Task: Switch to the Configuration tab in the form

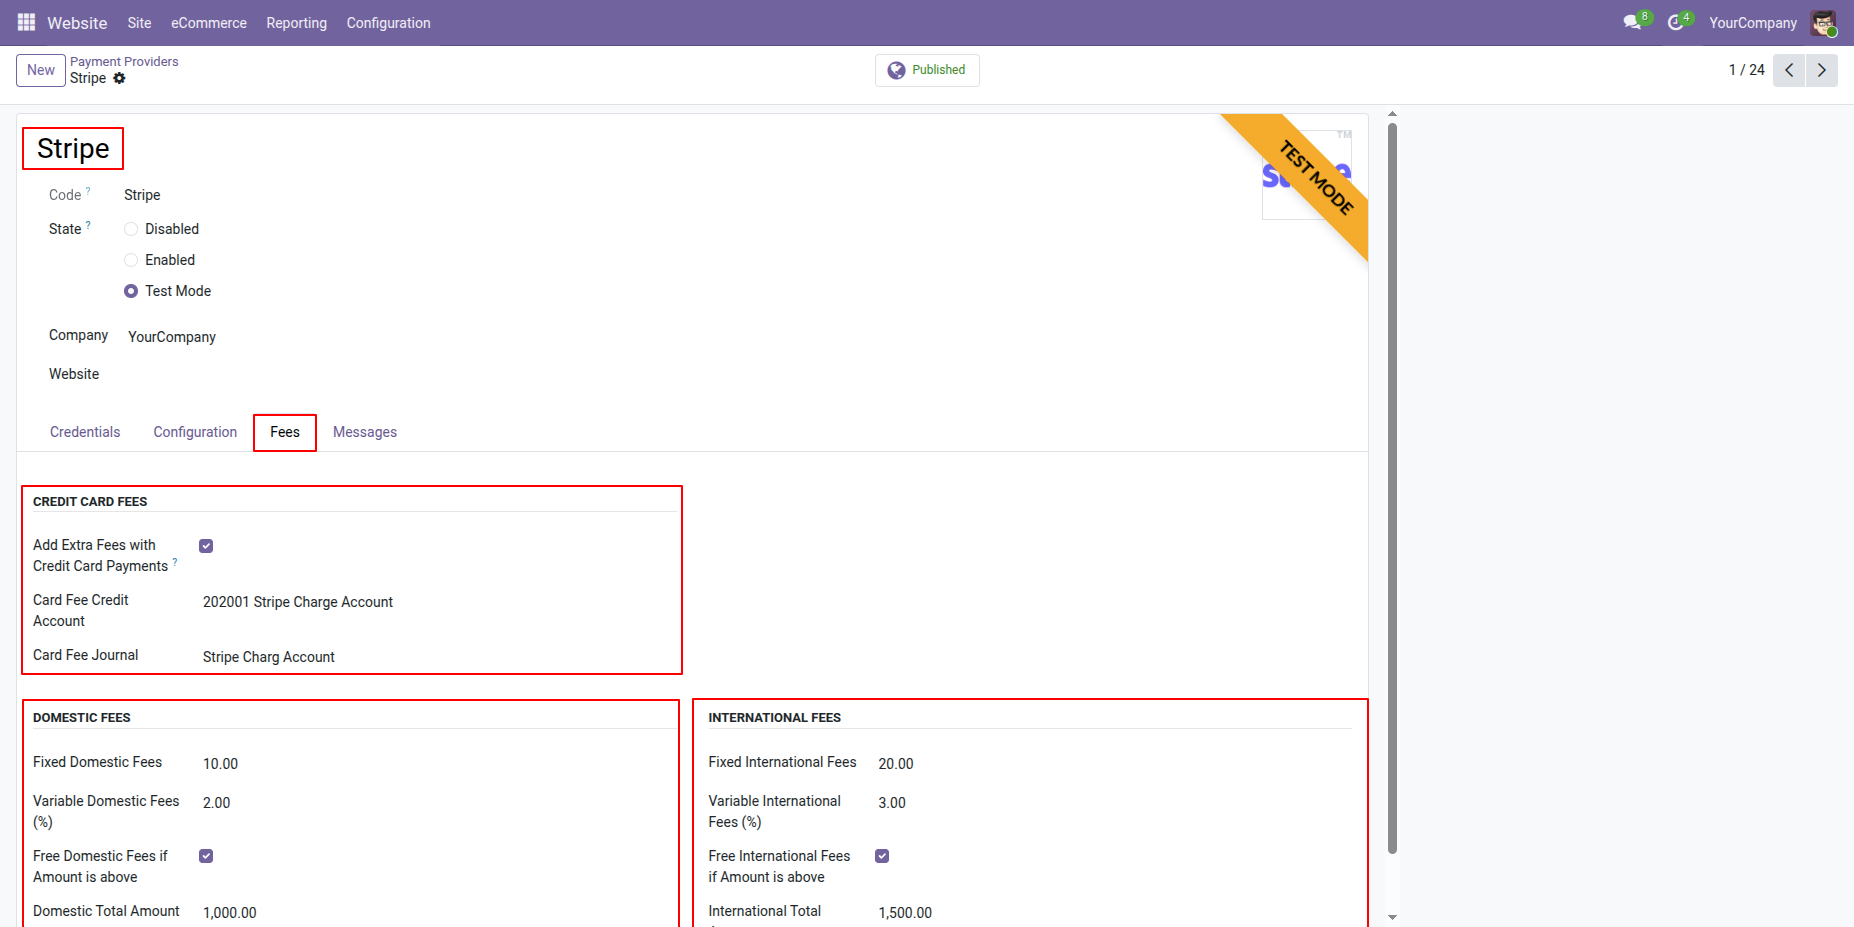Action: pos(195,432)
